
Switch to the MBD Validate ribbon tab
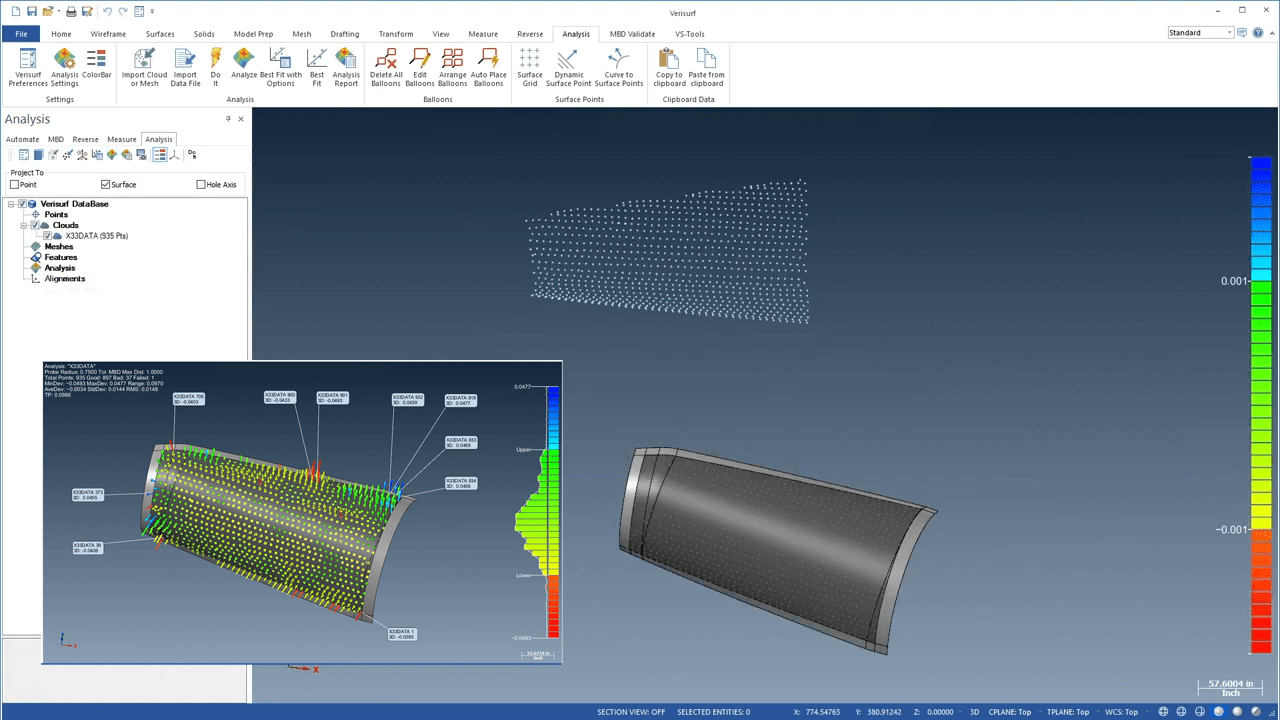click(x=632, y=33)
